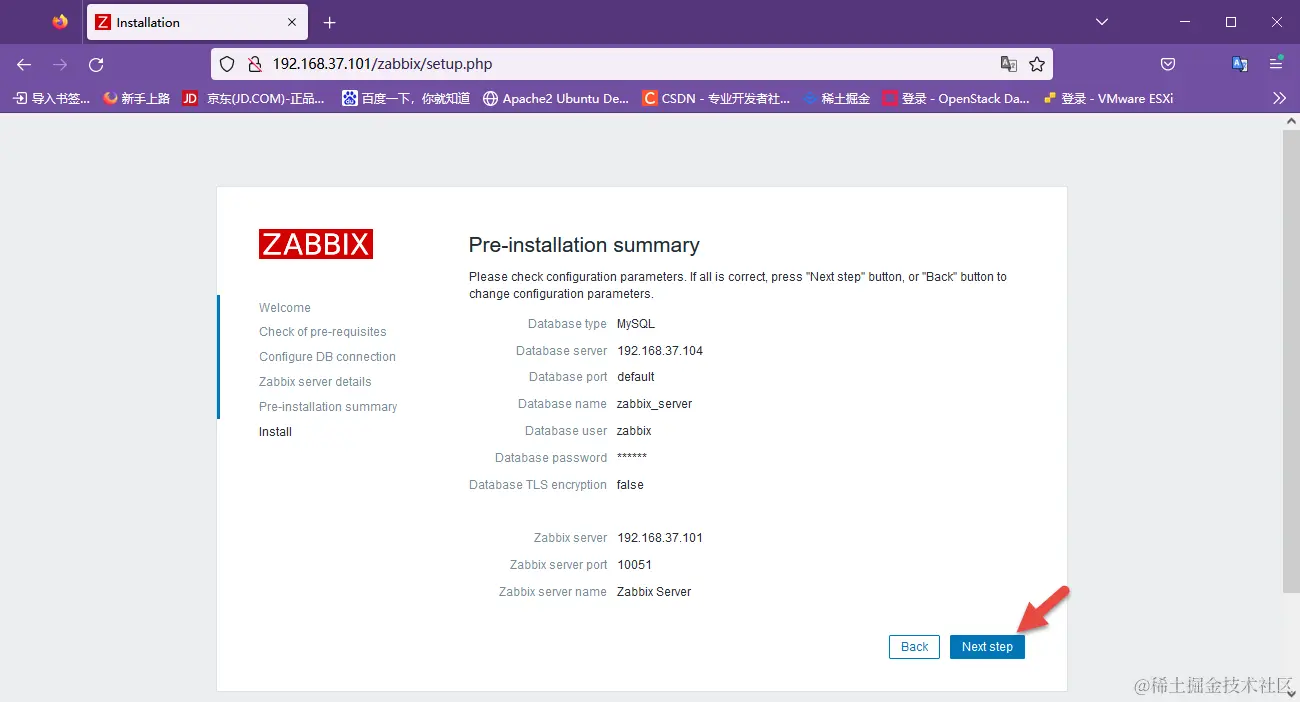Image resolution: width=1300 pixels, height=702 pixels.
Task: Click Zabbix server value 192.168.37.101
Action: click(660, 538)
